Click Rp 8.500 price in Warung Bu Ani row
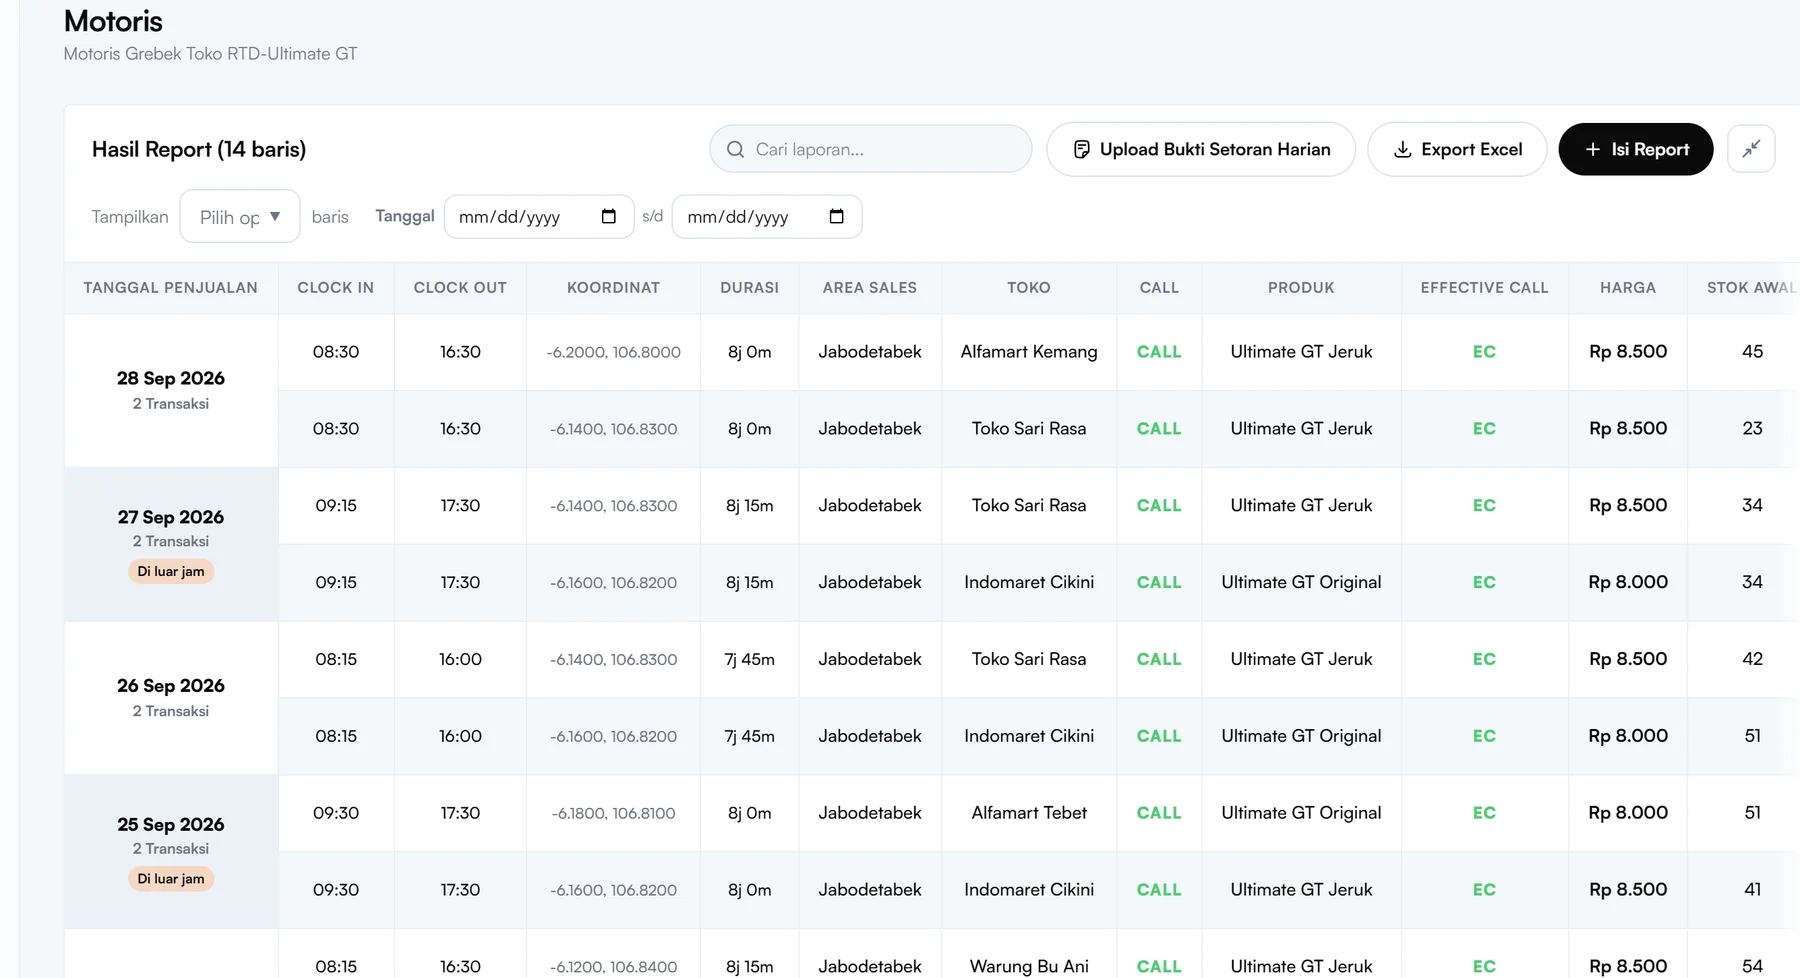This screenshot has width=1800, height=978. 1628,966
